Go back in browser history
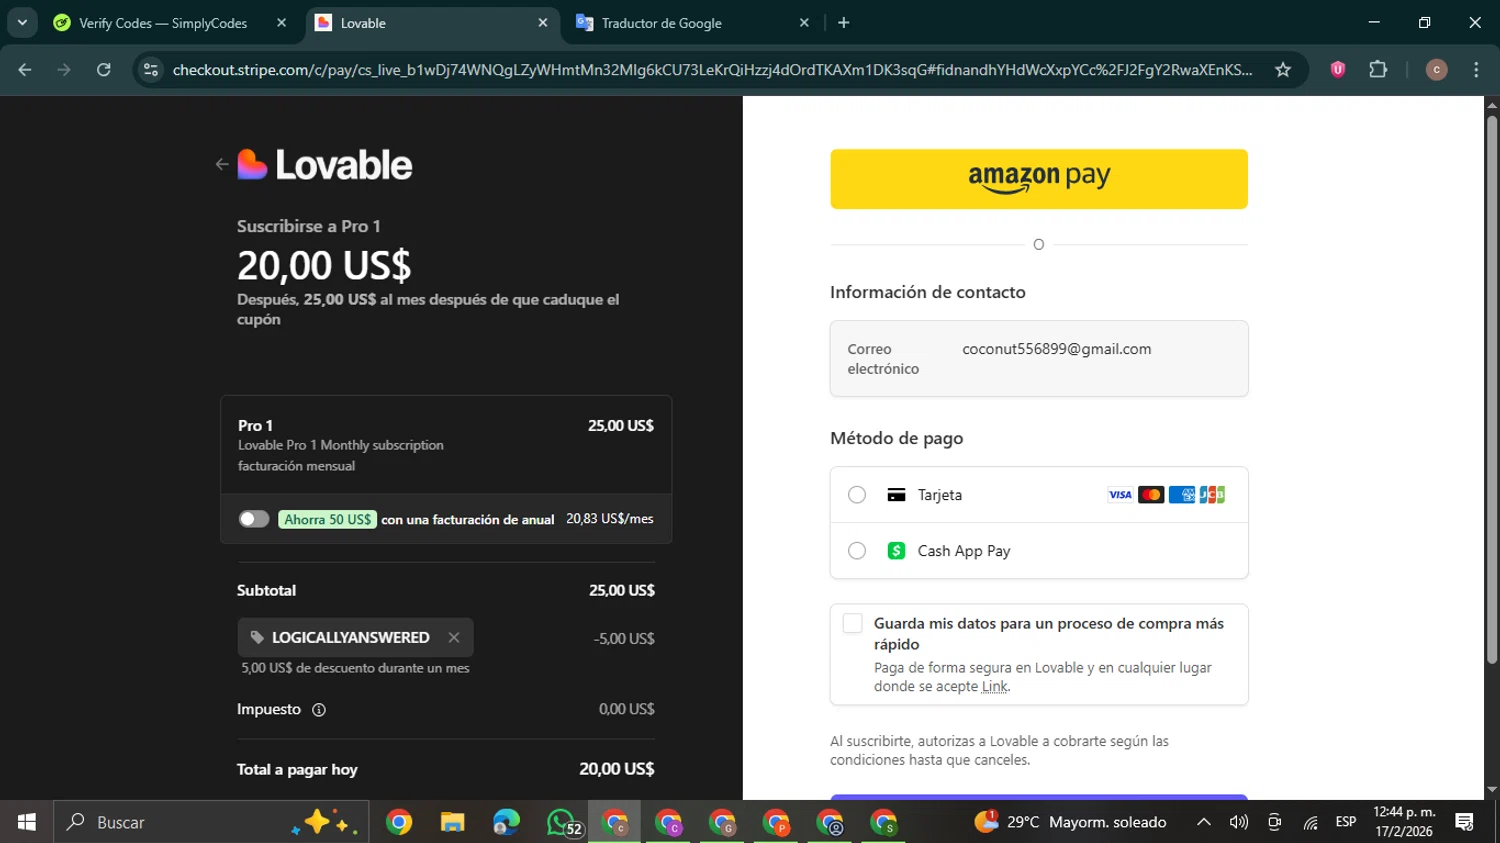This screenshot has width=1500, height=843. (x=25, y=70)
